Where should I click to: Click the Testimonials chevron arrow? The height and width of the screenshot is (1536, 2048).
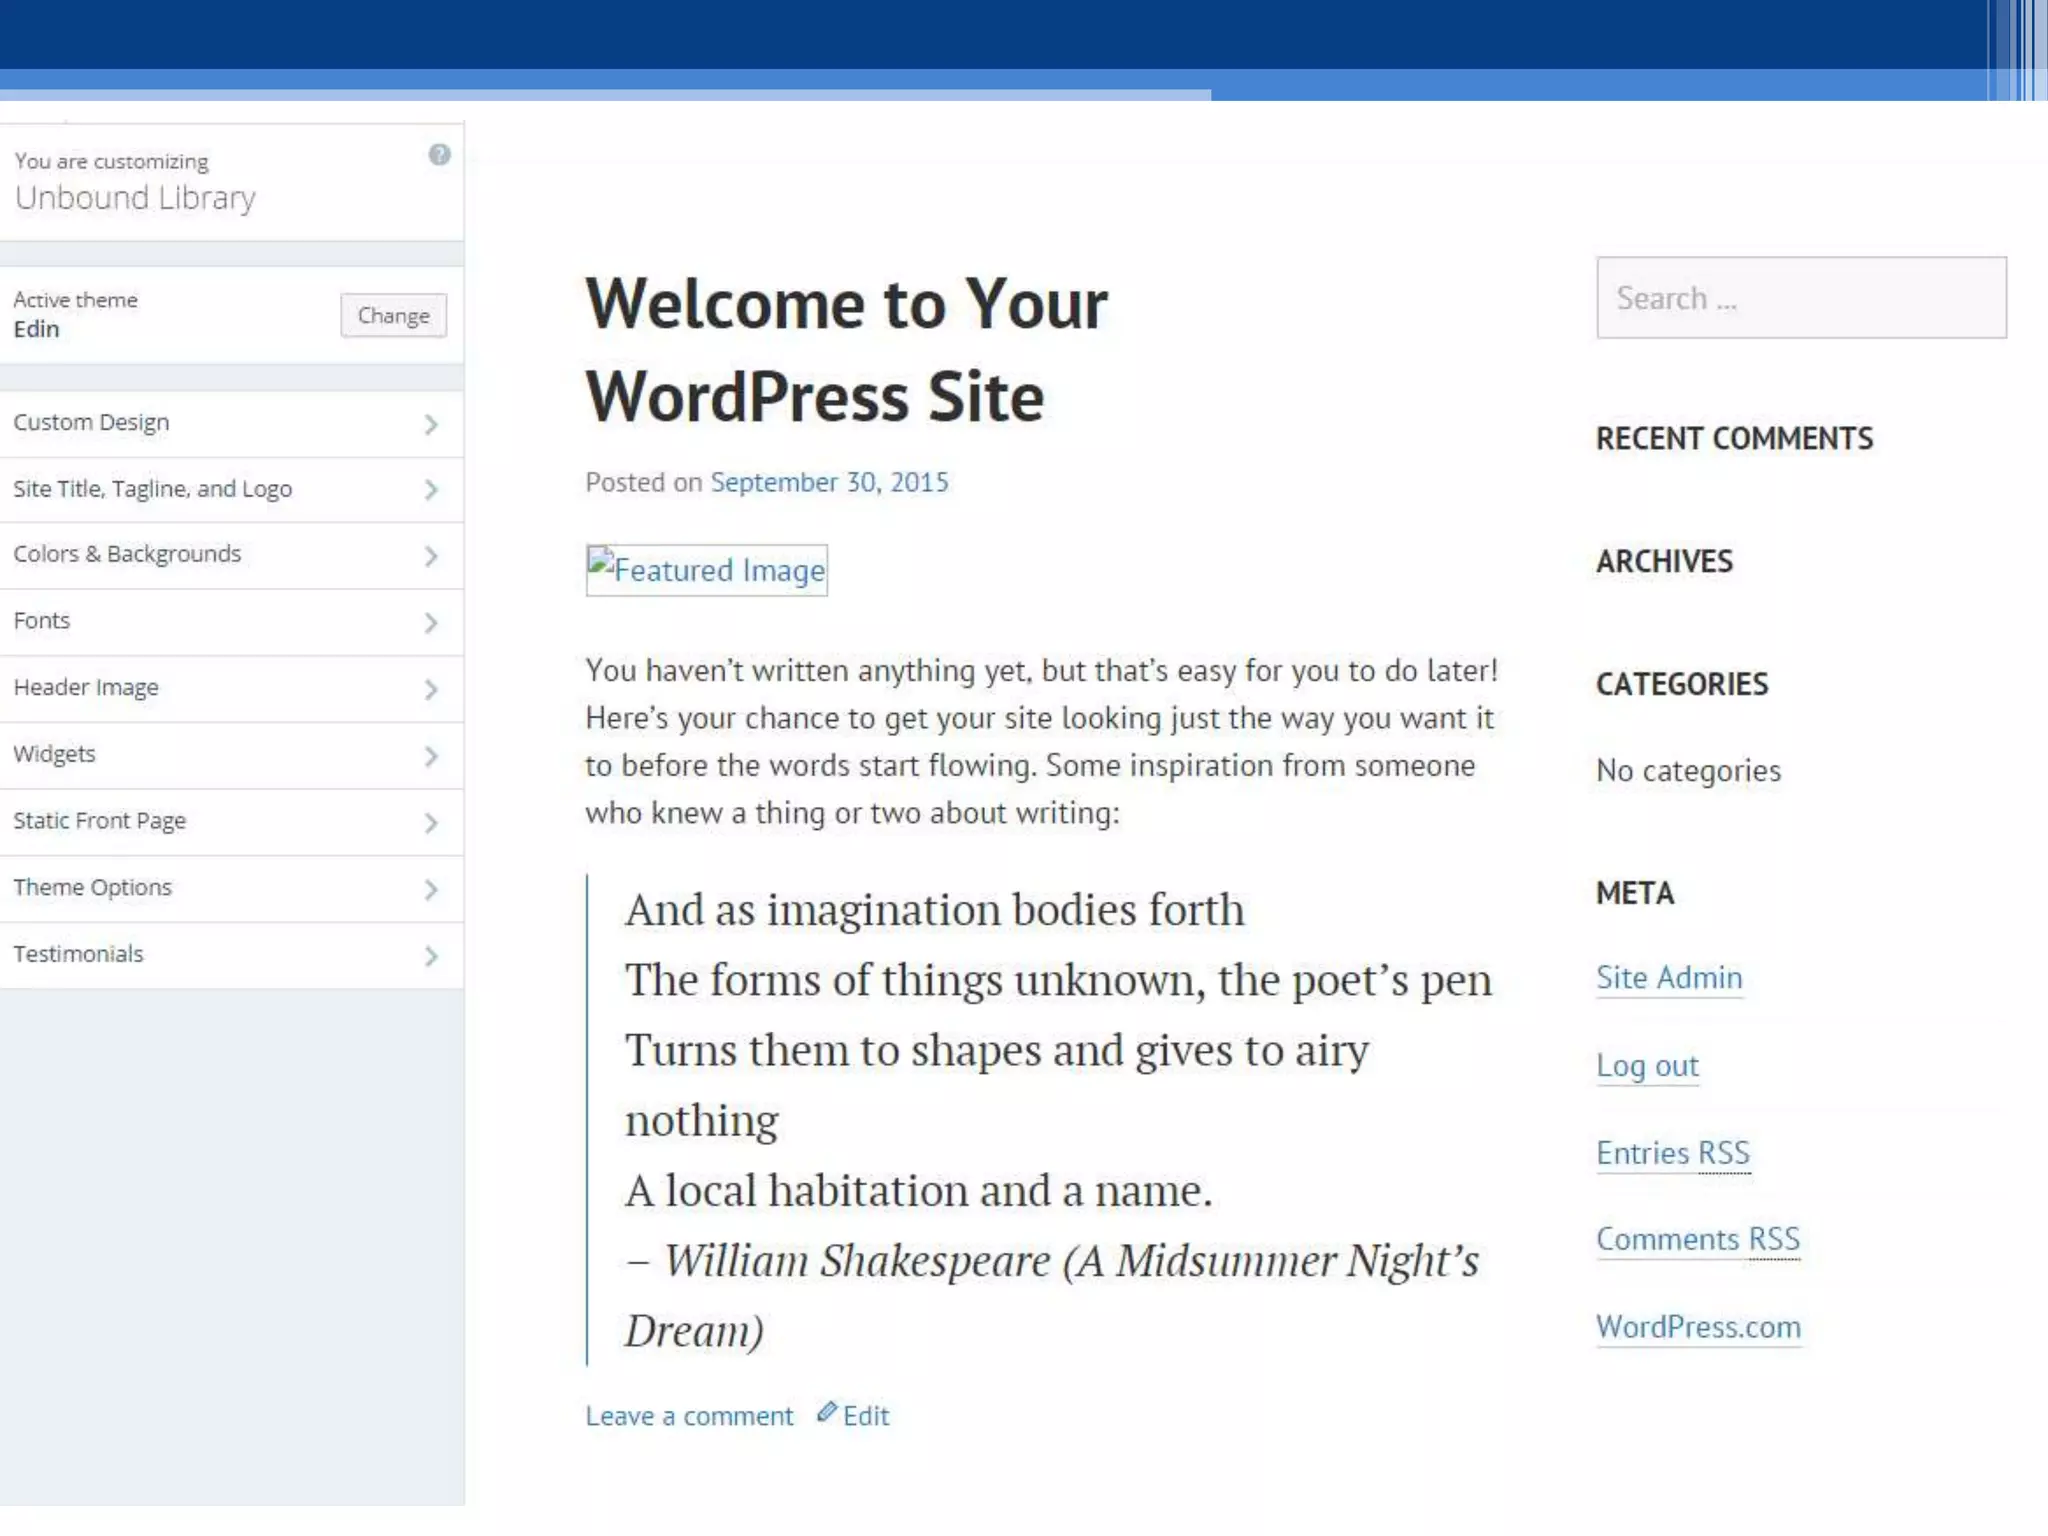click(431, 956)
